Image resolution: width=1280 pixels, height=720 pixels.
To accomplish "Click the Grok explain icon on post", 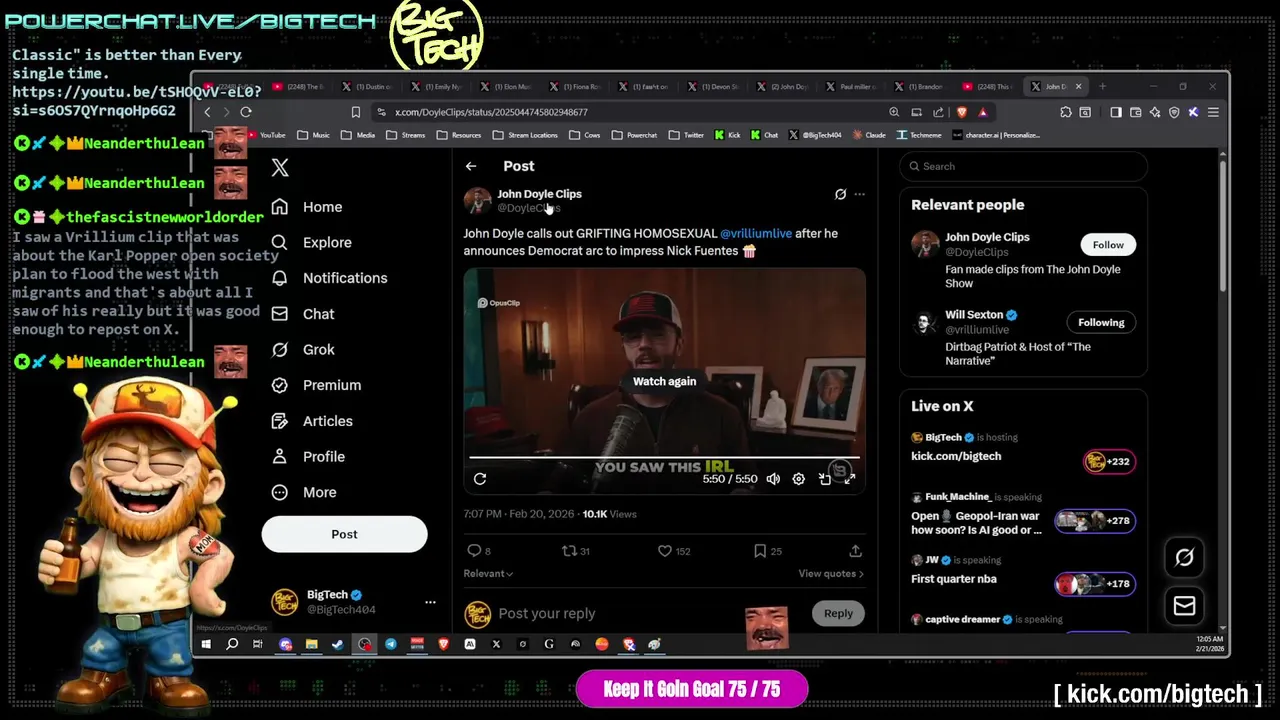I will click(840, 194).
